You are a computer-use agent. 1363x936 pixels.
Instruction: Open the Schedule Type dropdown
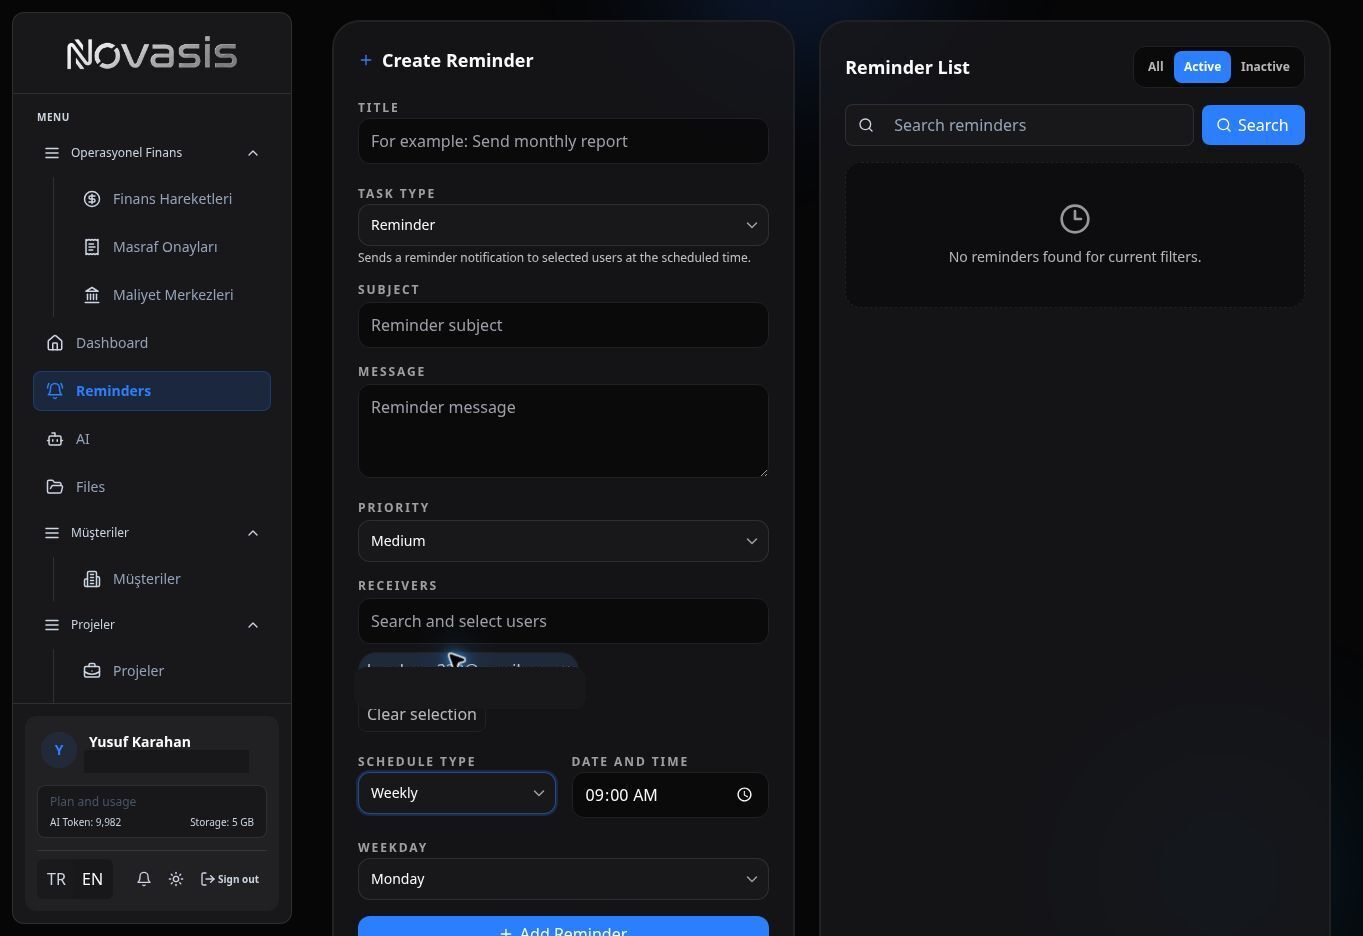point(457,793)
